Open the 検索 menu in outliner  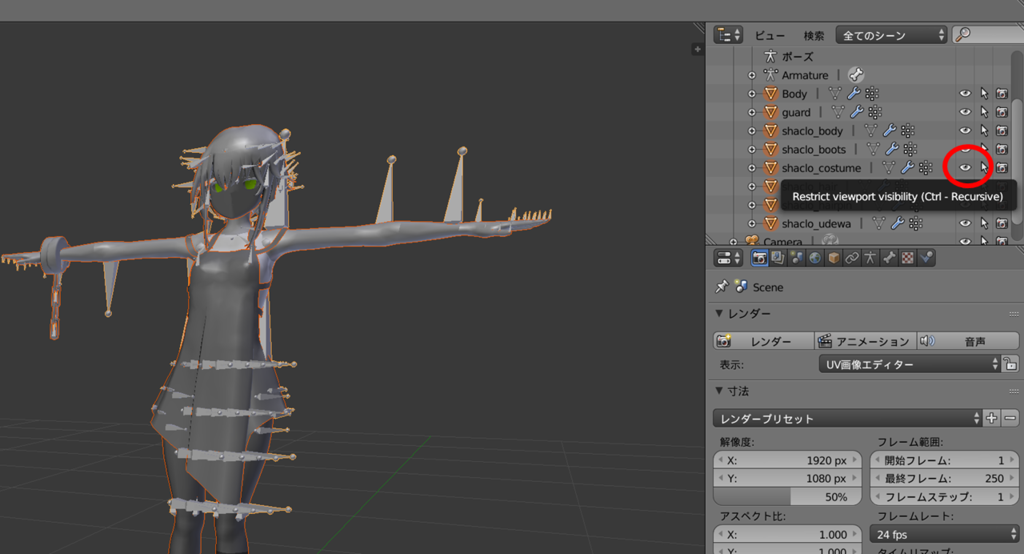pyautogui.click(x=813, y=35)
